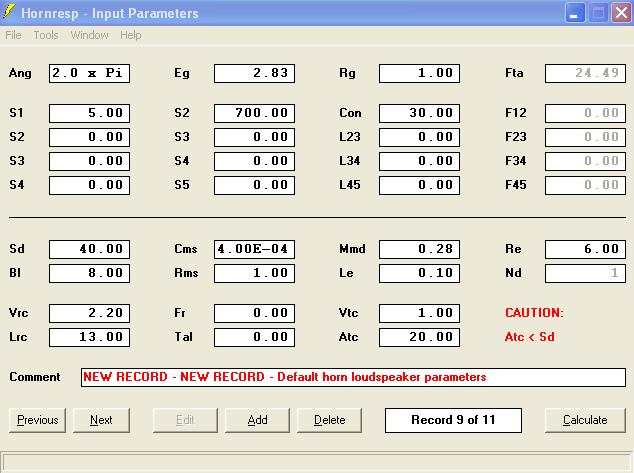This screenshot has width=634, height=473.
Task: Click the F34 field
Action: click(585, 161)
